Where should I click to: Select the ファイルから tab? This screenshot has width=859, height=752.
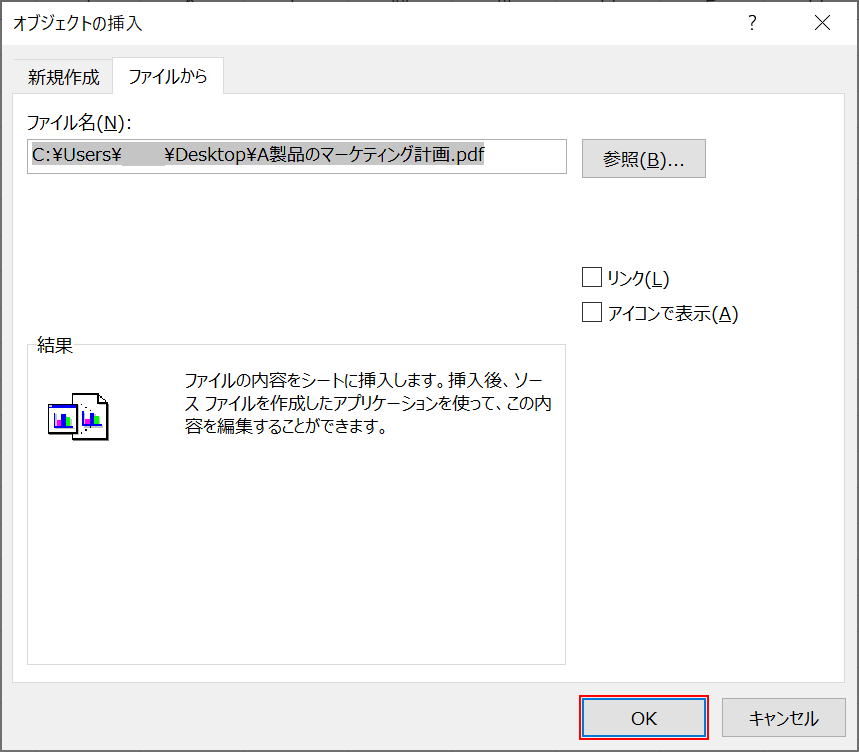pos(168,76)
